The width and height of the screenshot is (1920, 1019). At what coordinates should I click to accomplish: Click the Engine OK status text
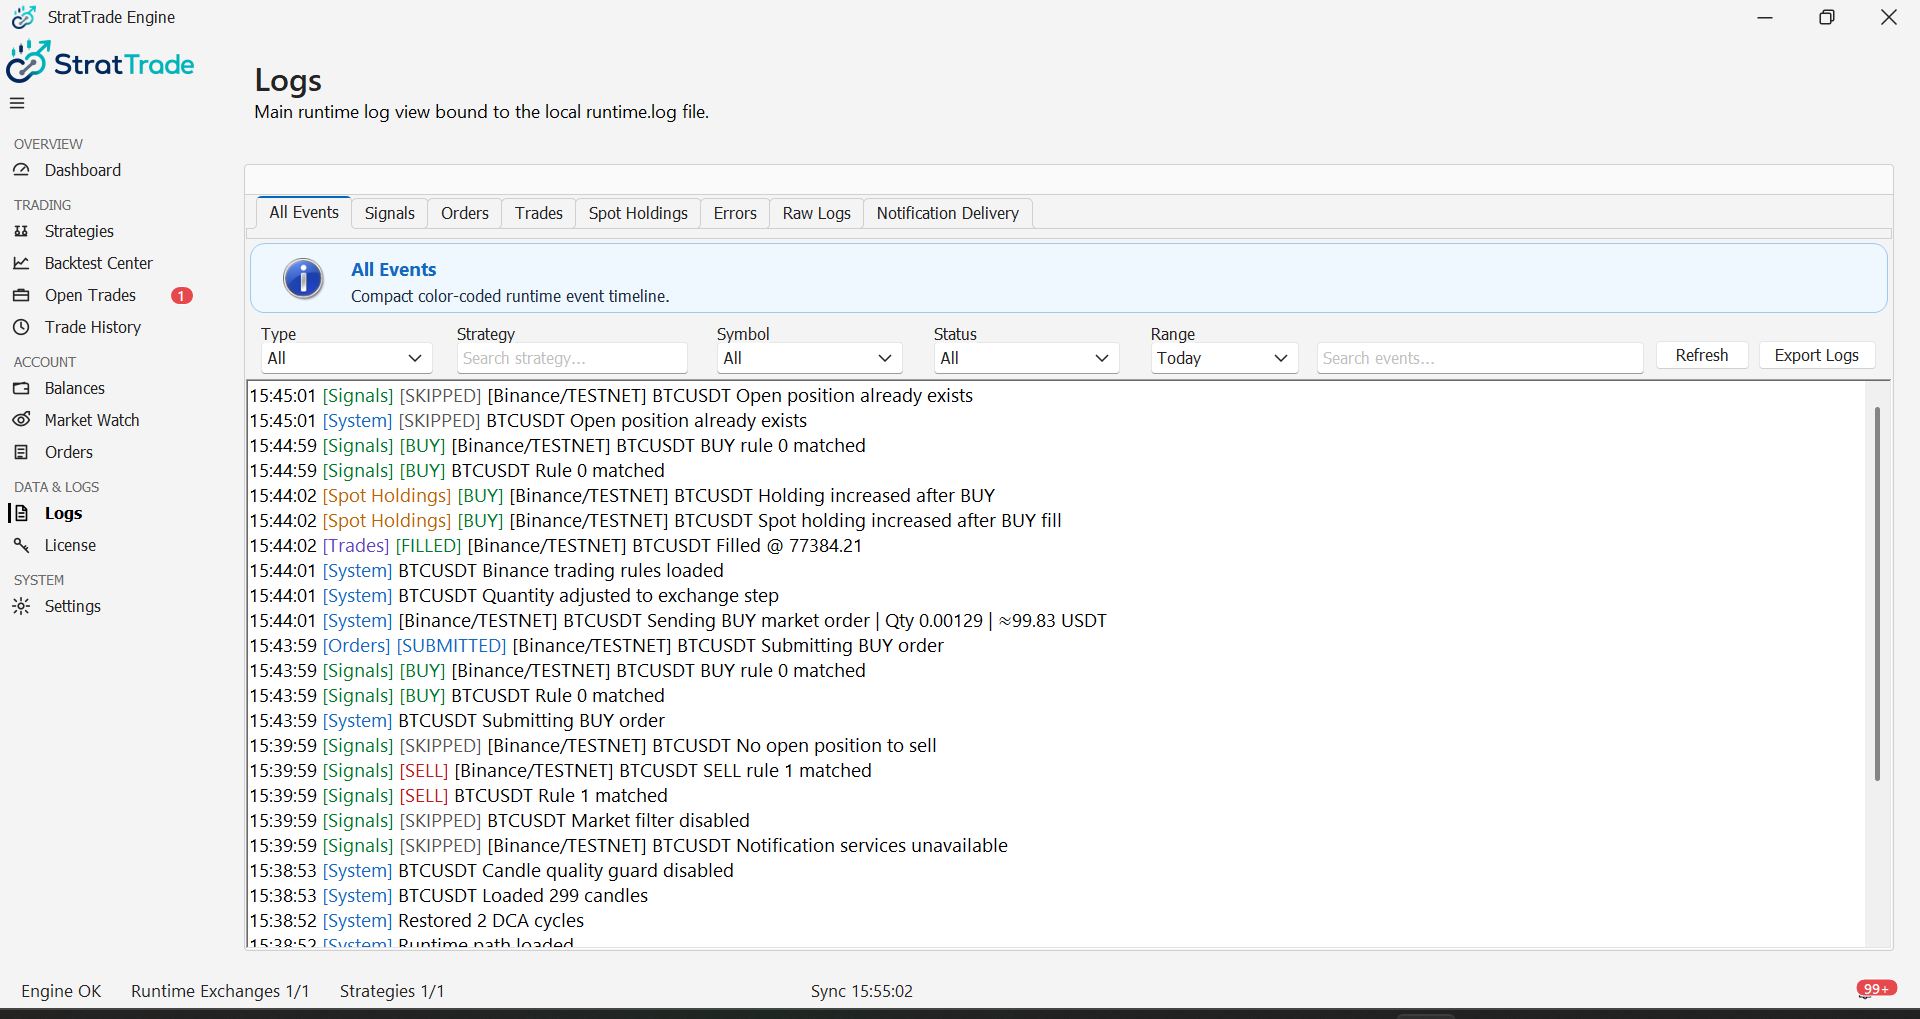61,991
